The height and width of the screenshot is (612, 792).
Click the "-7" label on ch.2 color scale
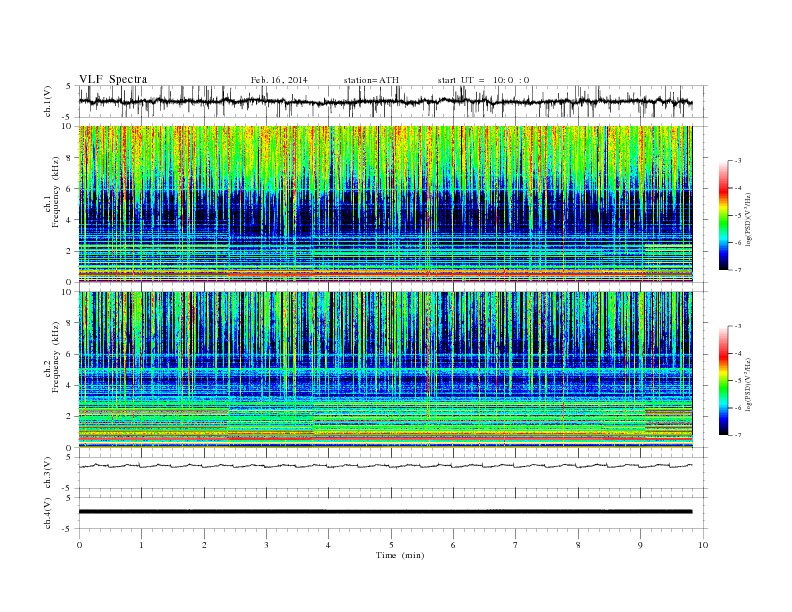[737, 435]
